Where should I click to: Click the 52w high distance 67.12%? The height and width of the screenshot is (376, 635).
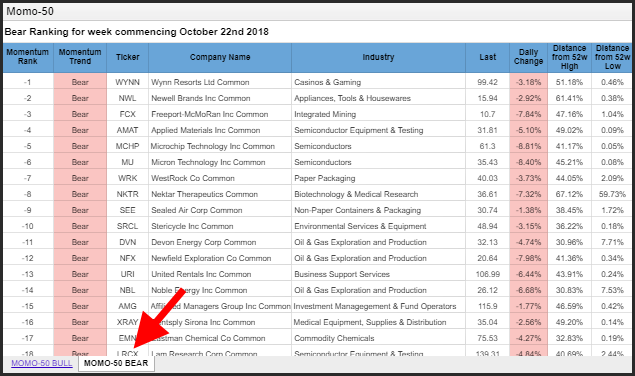[569, 194]
